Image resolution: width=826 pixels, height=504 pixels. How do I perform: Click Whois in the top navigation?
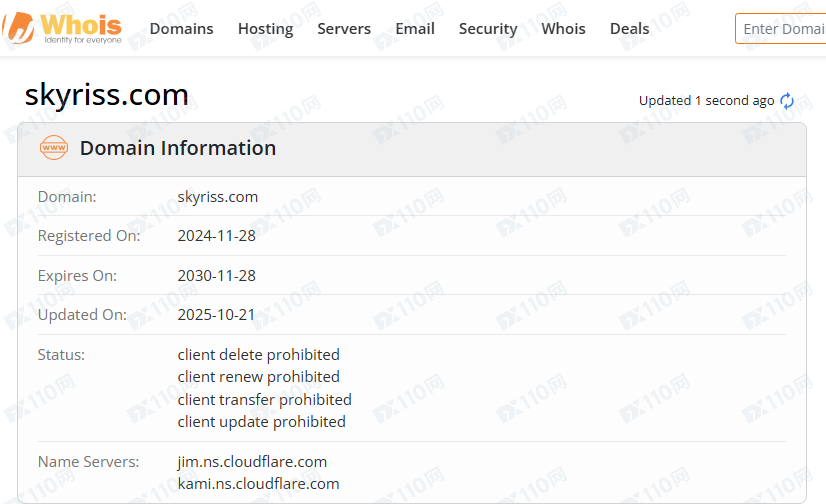[563, 29]
